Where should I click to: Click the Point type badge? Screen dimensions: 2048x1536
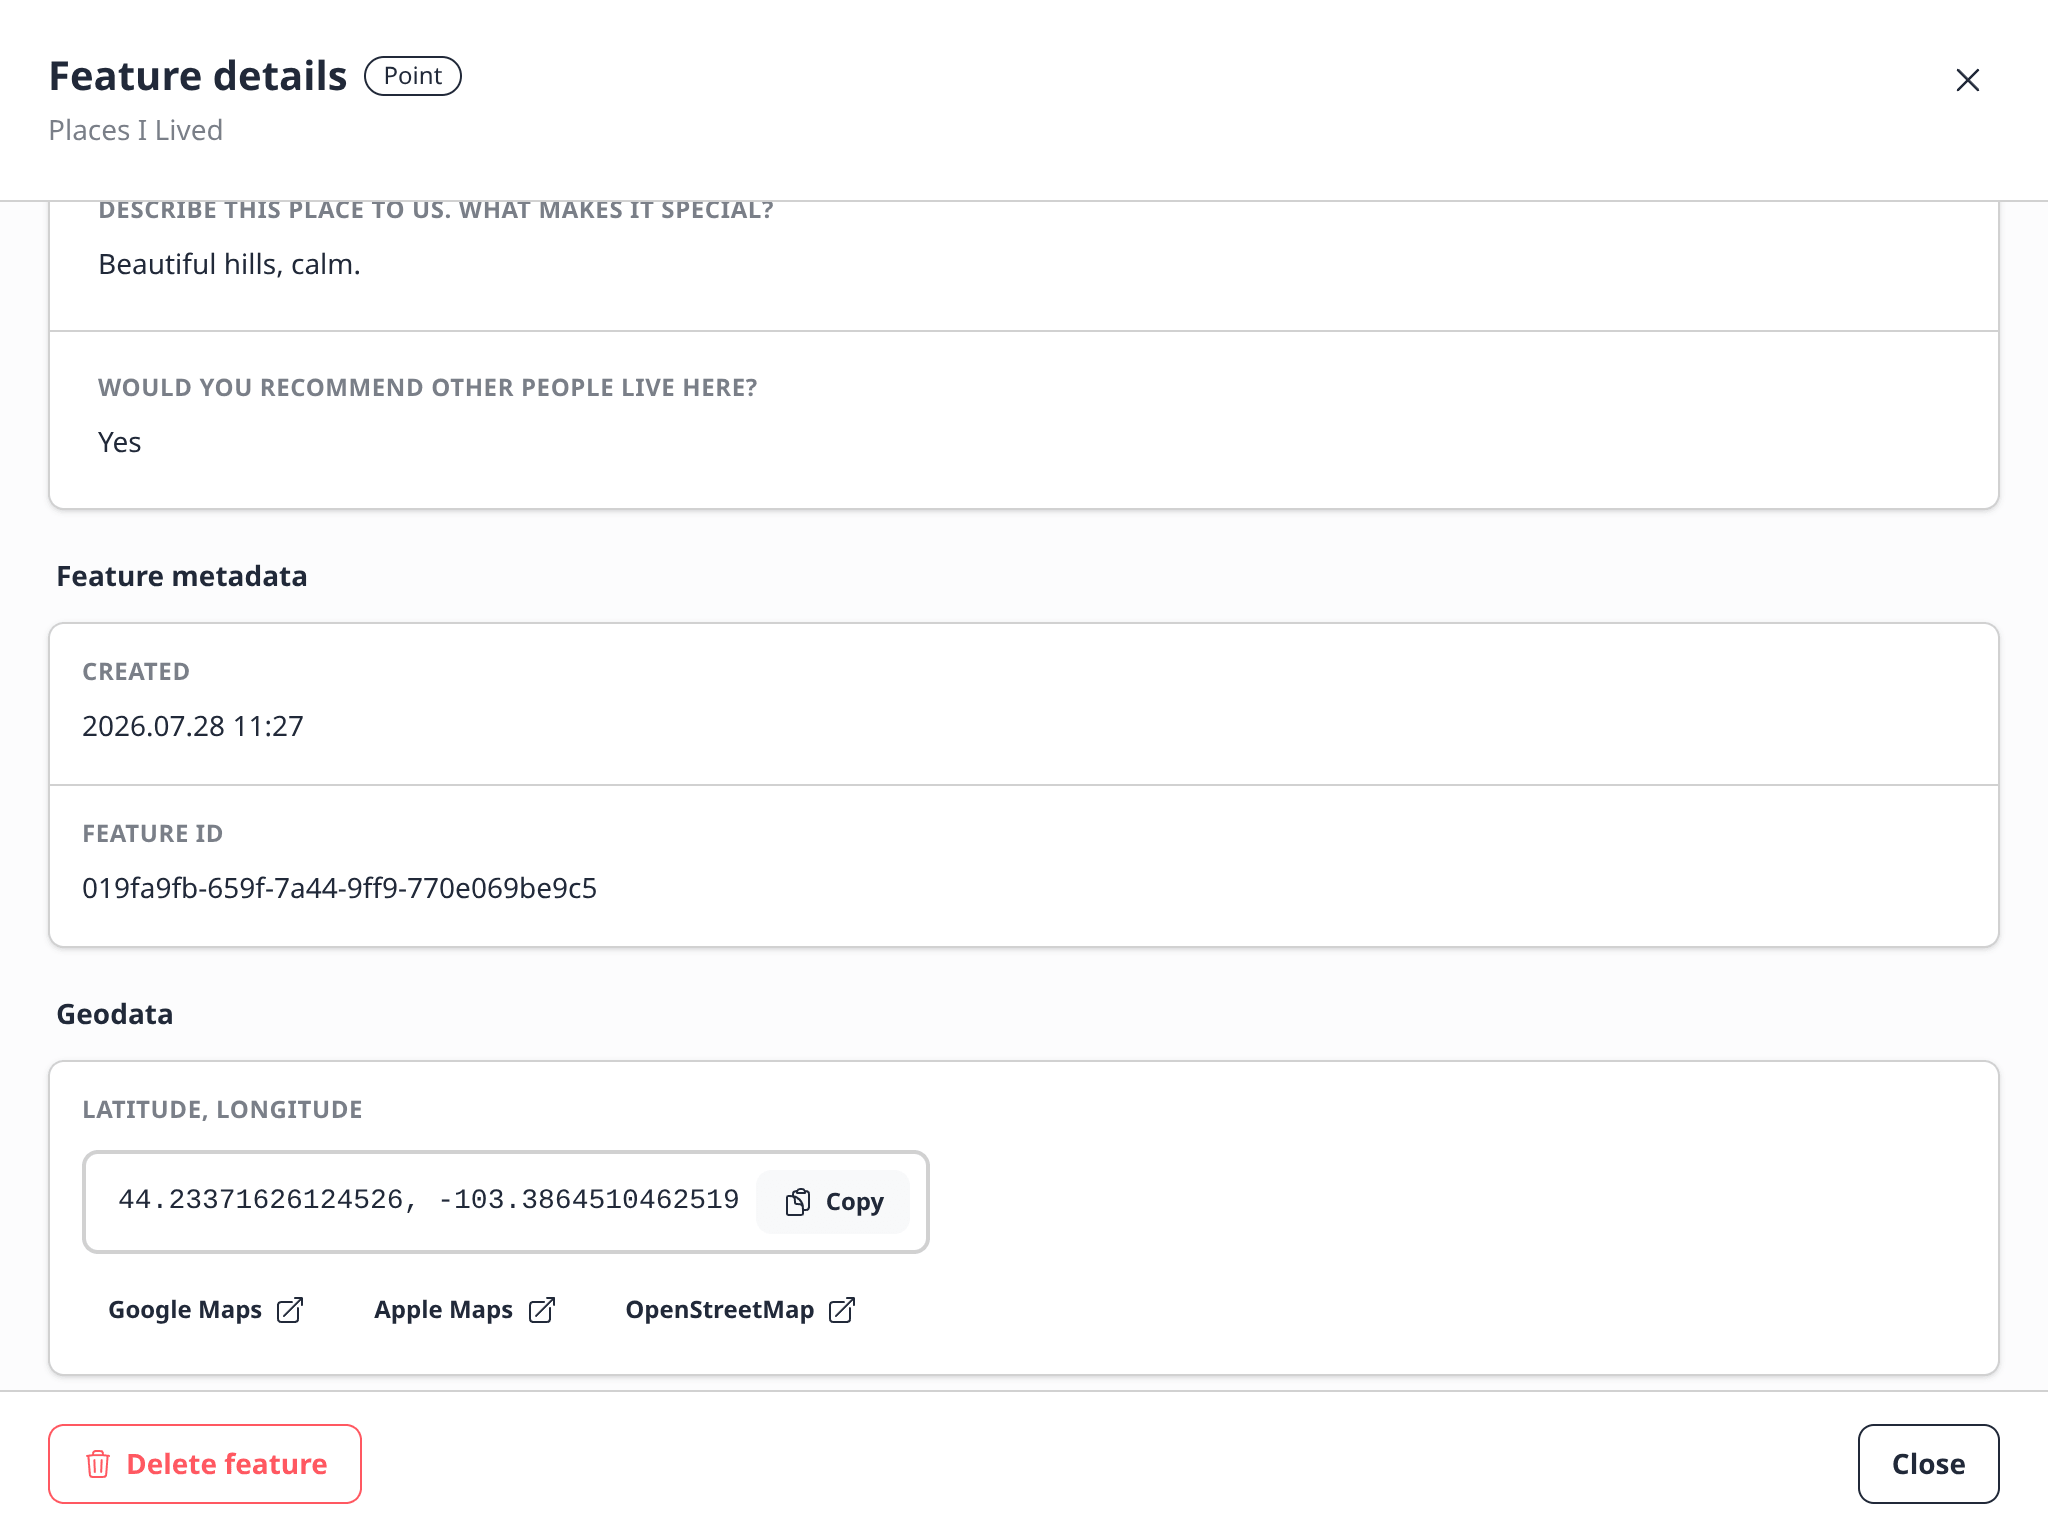pos(413,76)
